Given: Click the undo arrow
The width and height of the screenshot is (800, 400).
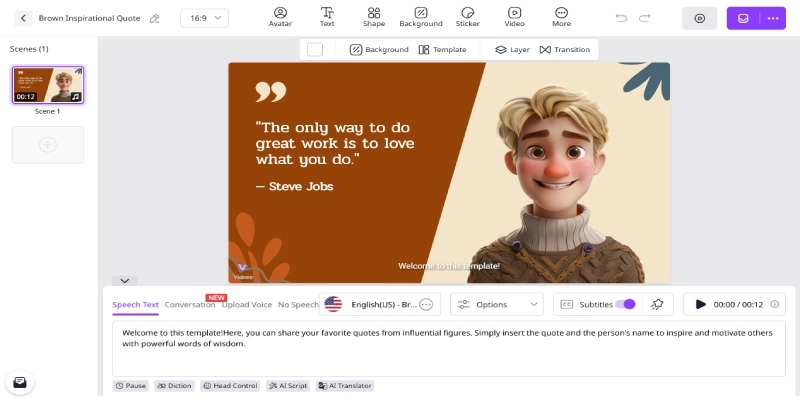Looking at the screenshot, I should tap(621, 18).
